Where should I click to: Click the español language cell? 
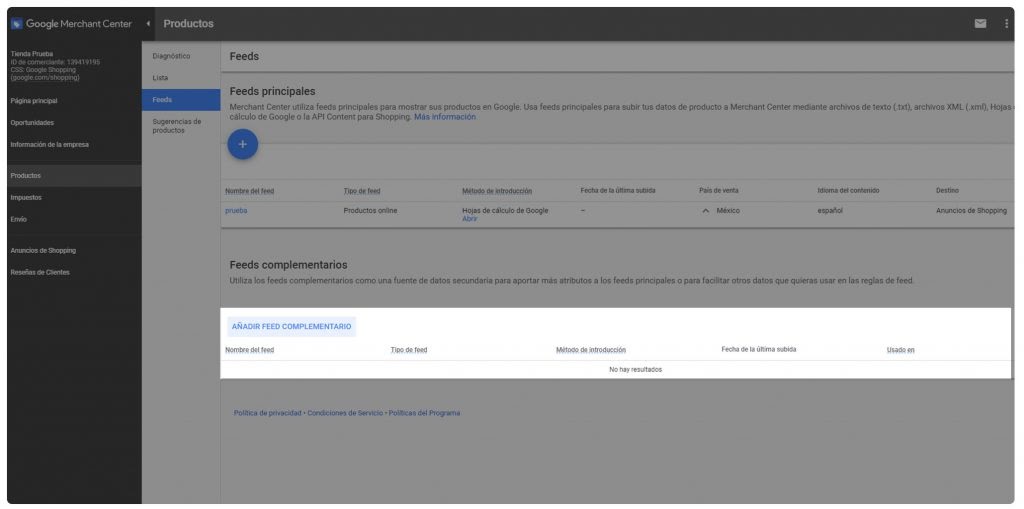pyautogui.click(x=830, y=210)
